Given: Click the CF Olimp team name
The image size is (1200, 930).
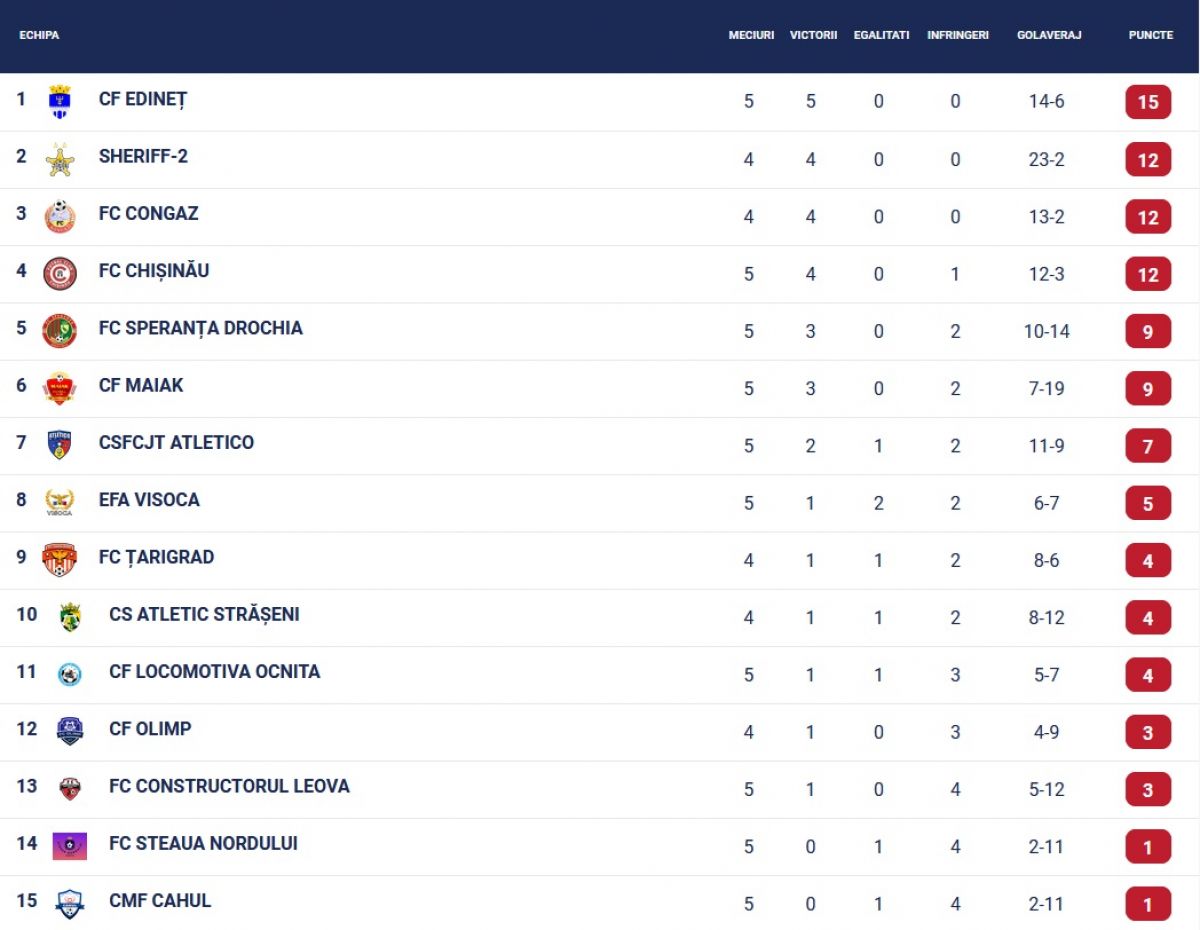Looking at the screenshot, I should click(x=150, y=729).
